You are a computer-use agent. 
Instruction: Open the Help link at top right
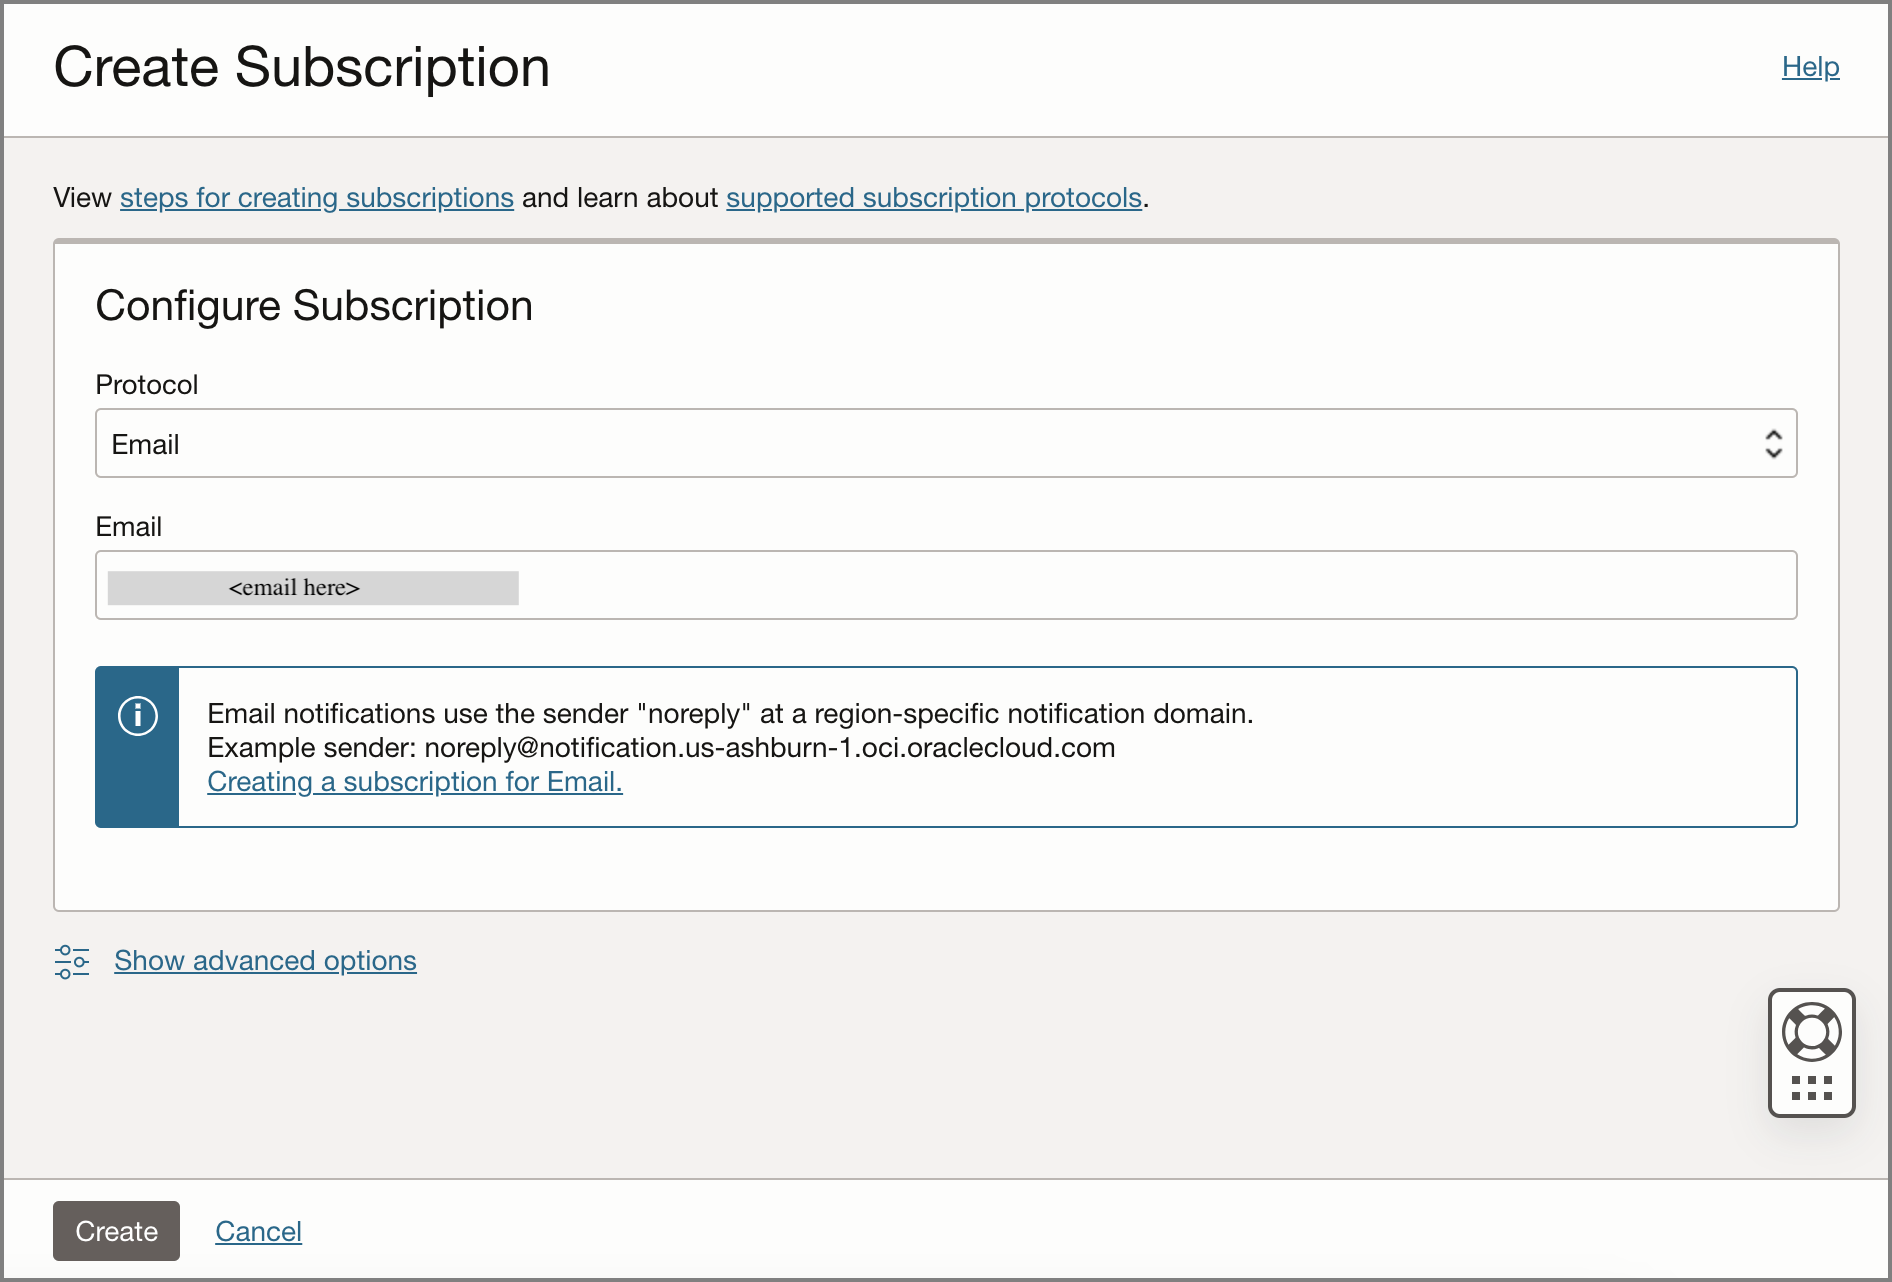(x=1809, y=66)
